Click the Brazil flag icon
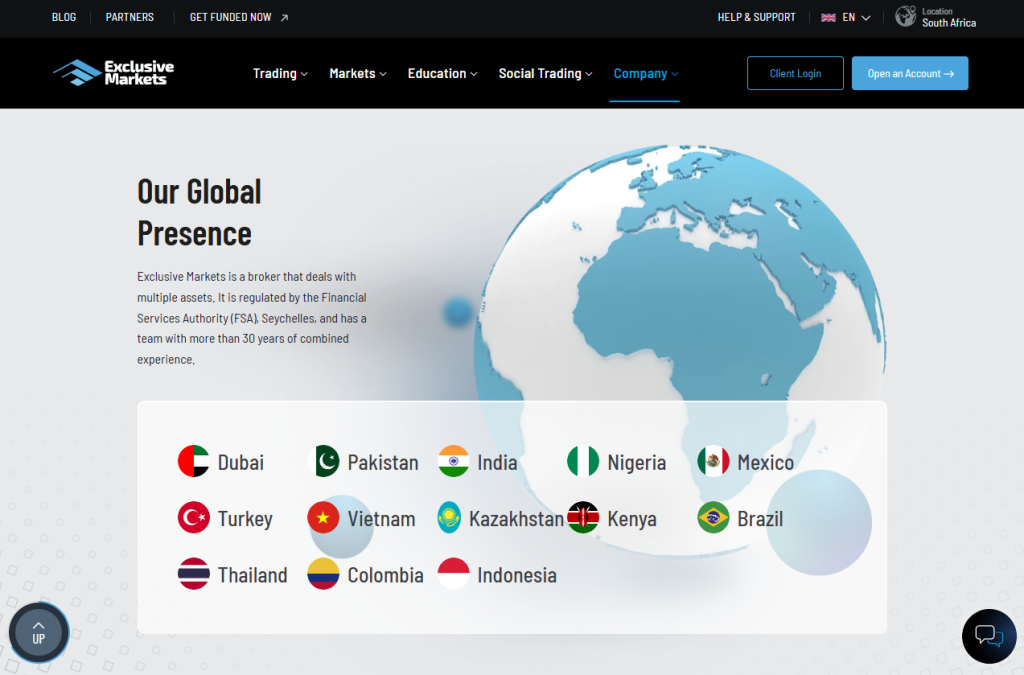The image size is (1024, 675). pos(713,518)
